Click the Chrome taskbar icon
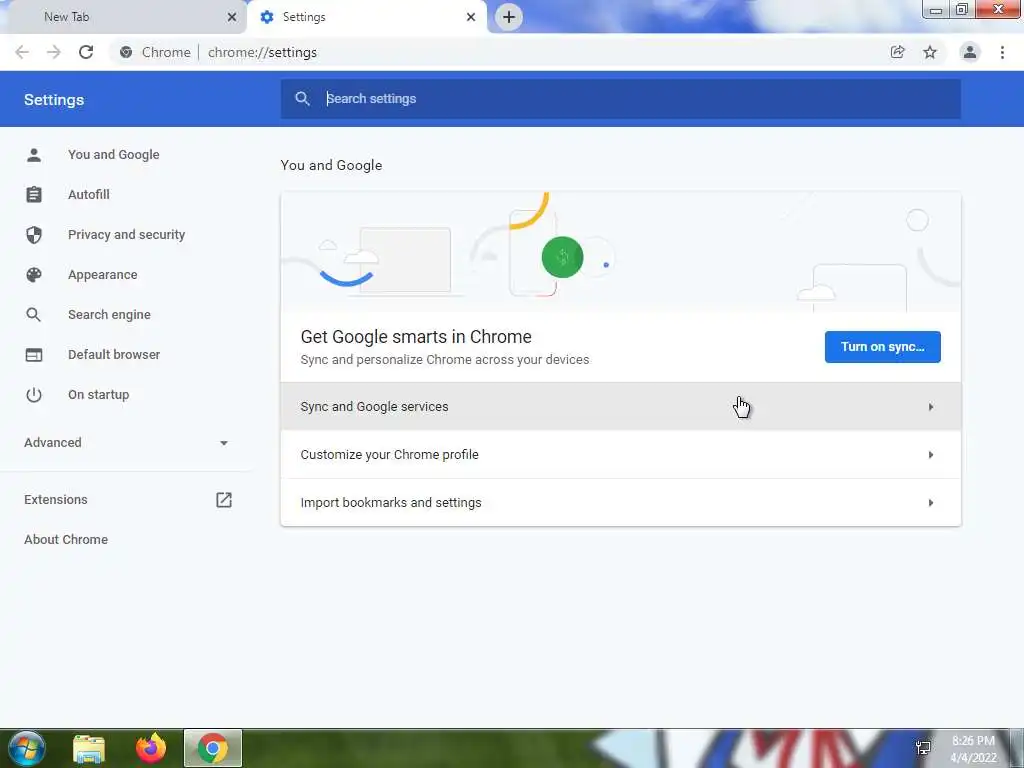The height and width of the screenshot is (768, 1024). click(213, 748)
